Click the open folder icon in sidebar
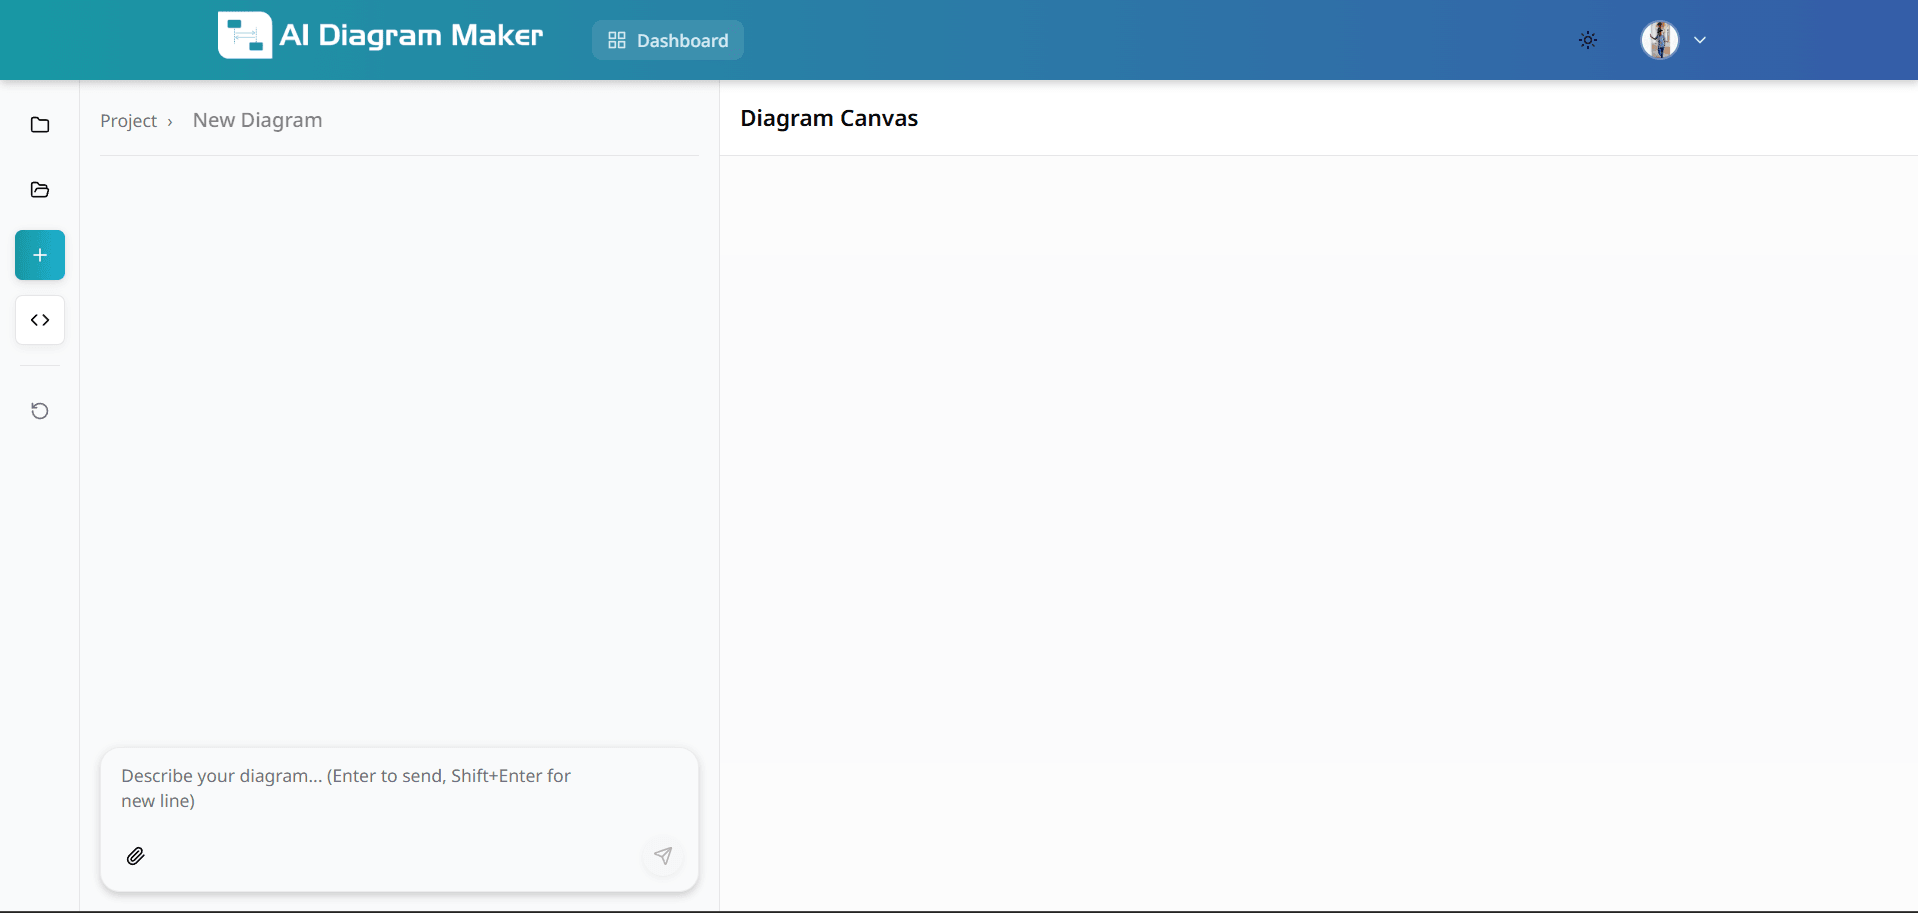This screenshot has width=1918, height=913. point(39,190)
